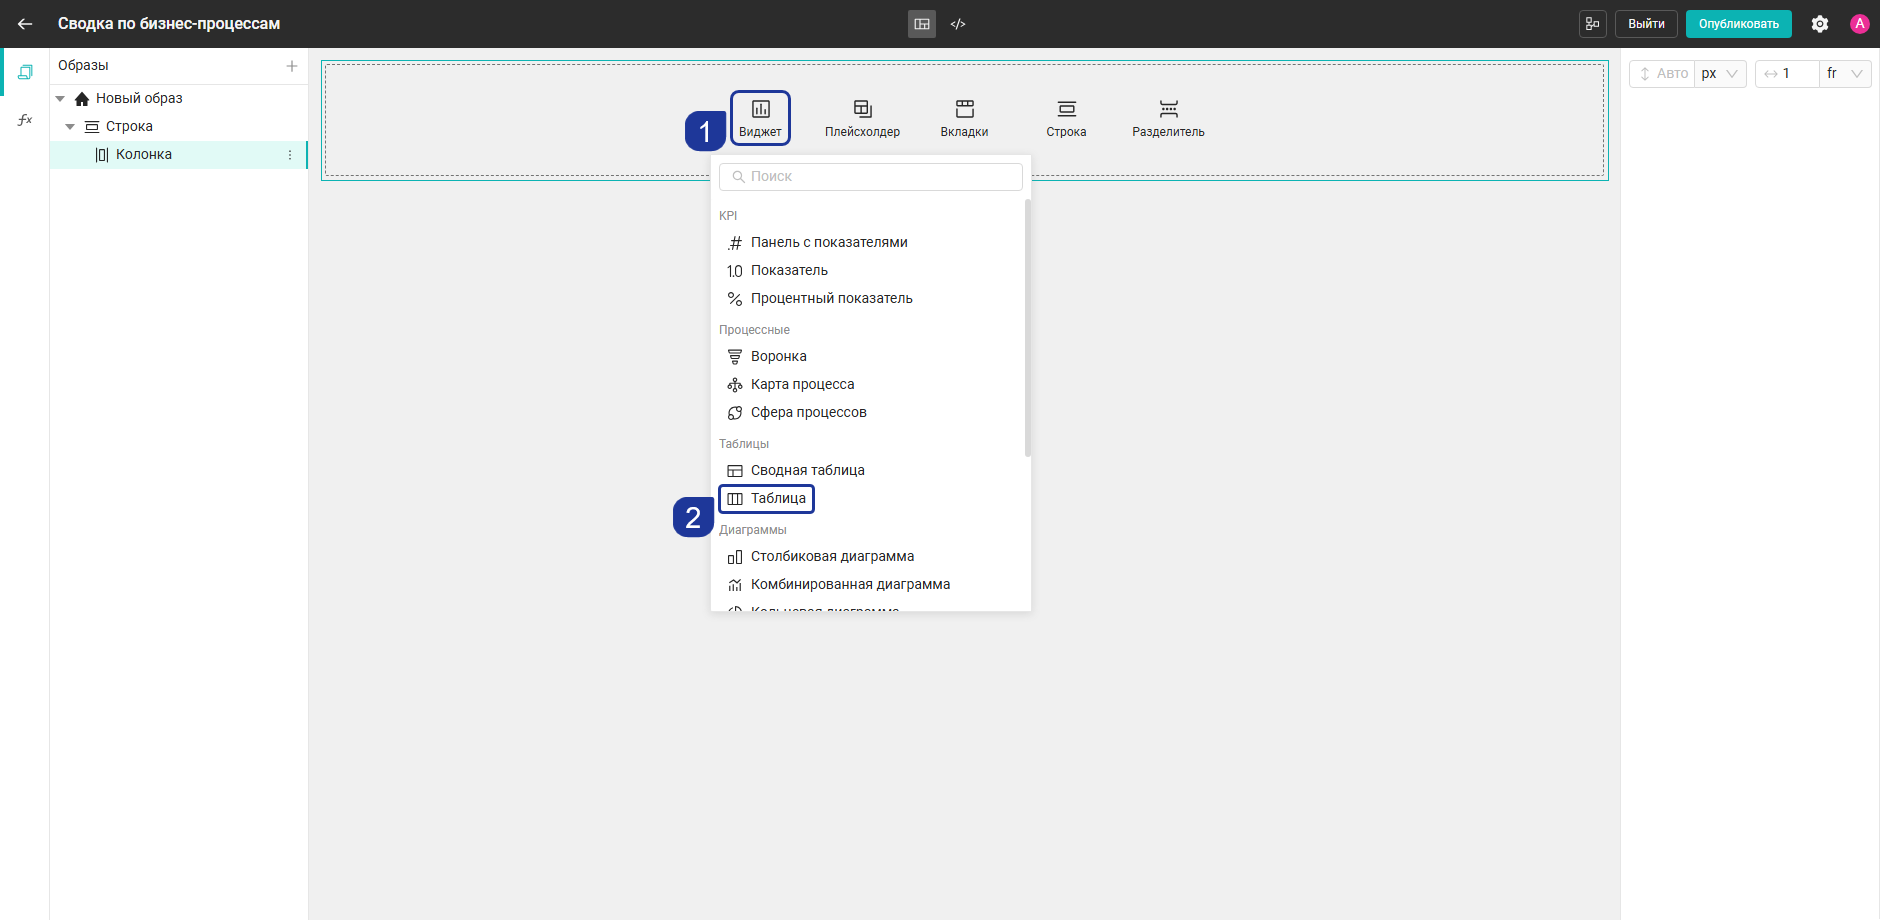
Task: Collapse the Строка tree node
Action: pos(70,126)
